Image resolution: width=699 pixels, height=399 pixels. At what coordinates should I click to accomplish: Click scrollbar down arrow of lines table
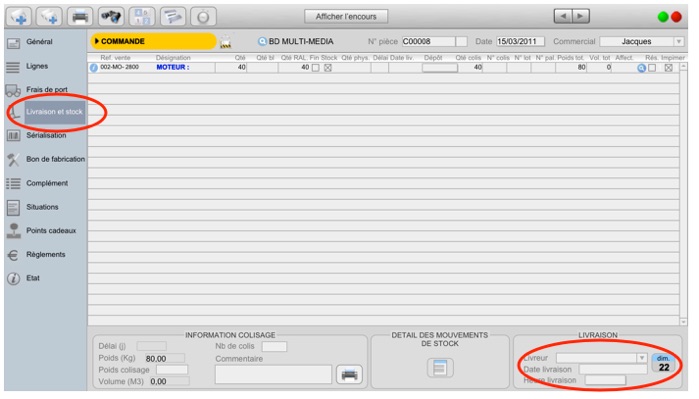point(683,321)
